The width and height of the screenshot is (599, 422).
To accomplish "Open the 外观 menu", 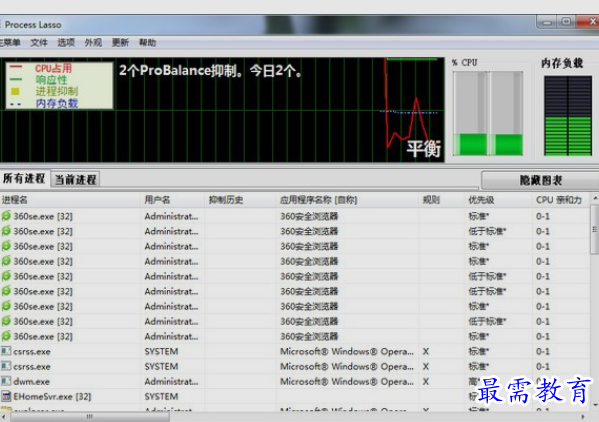I will (93, 42).
